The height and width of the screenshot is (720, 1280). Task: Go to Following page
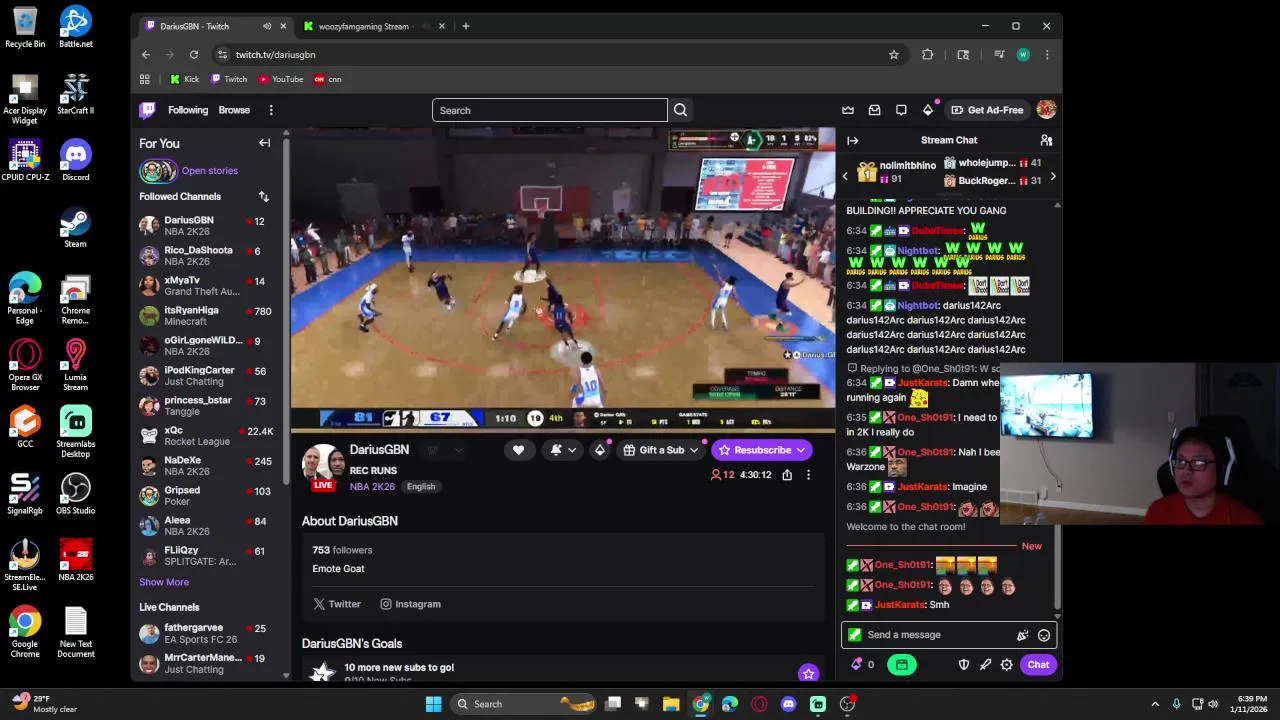pos(188,110)
